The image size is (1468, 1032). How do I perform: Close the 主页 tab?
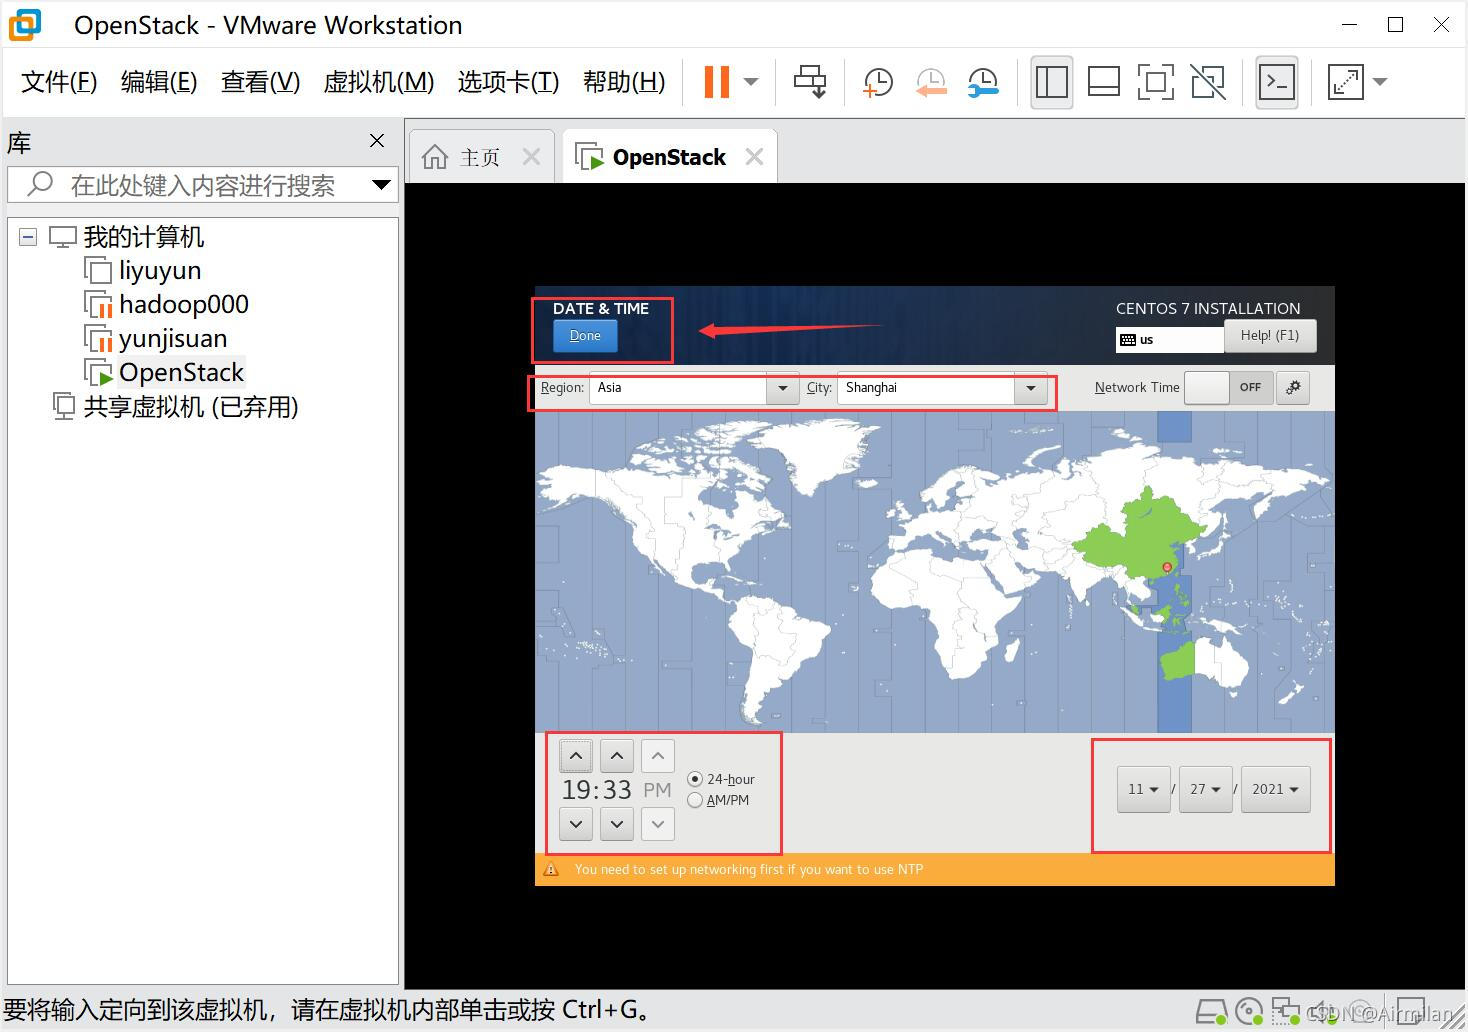coord(532,157)
